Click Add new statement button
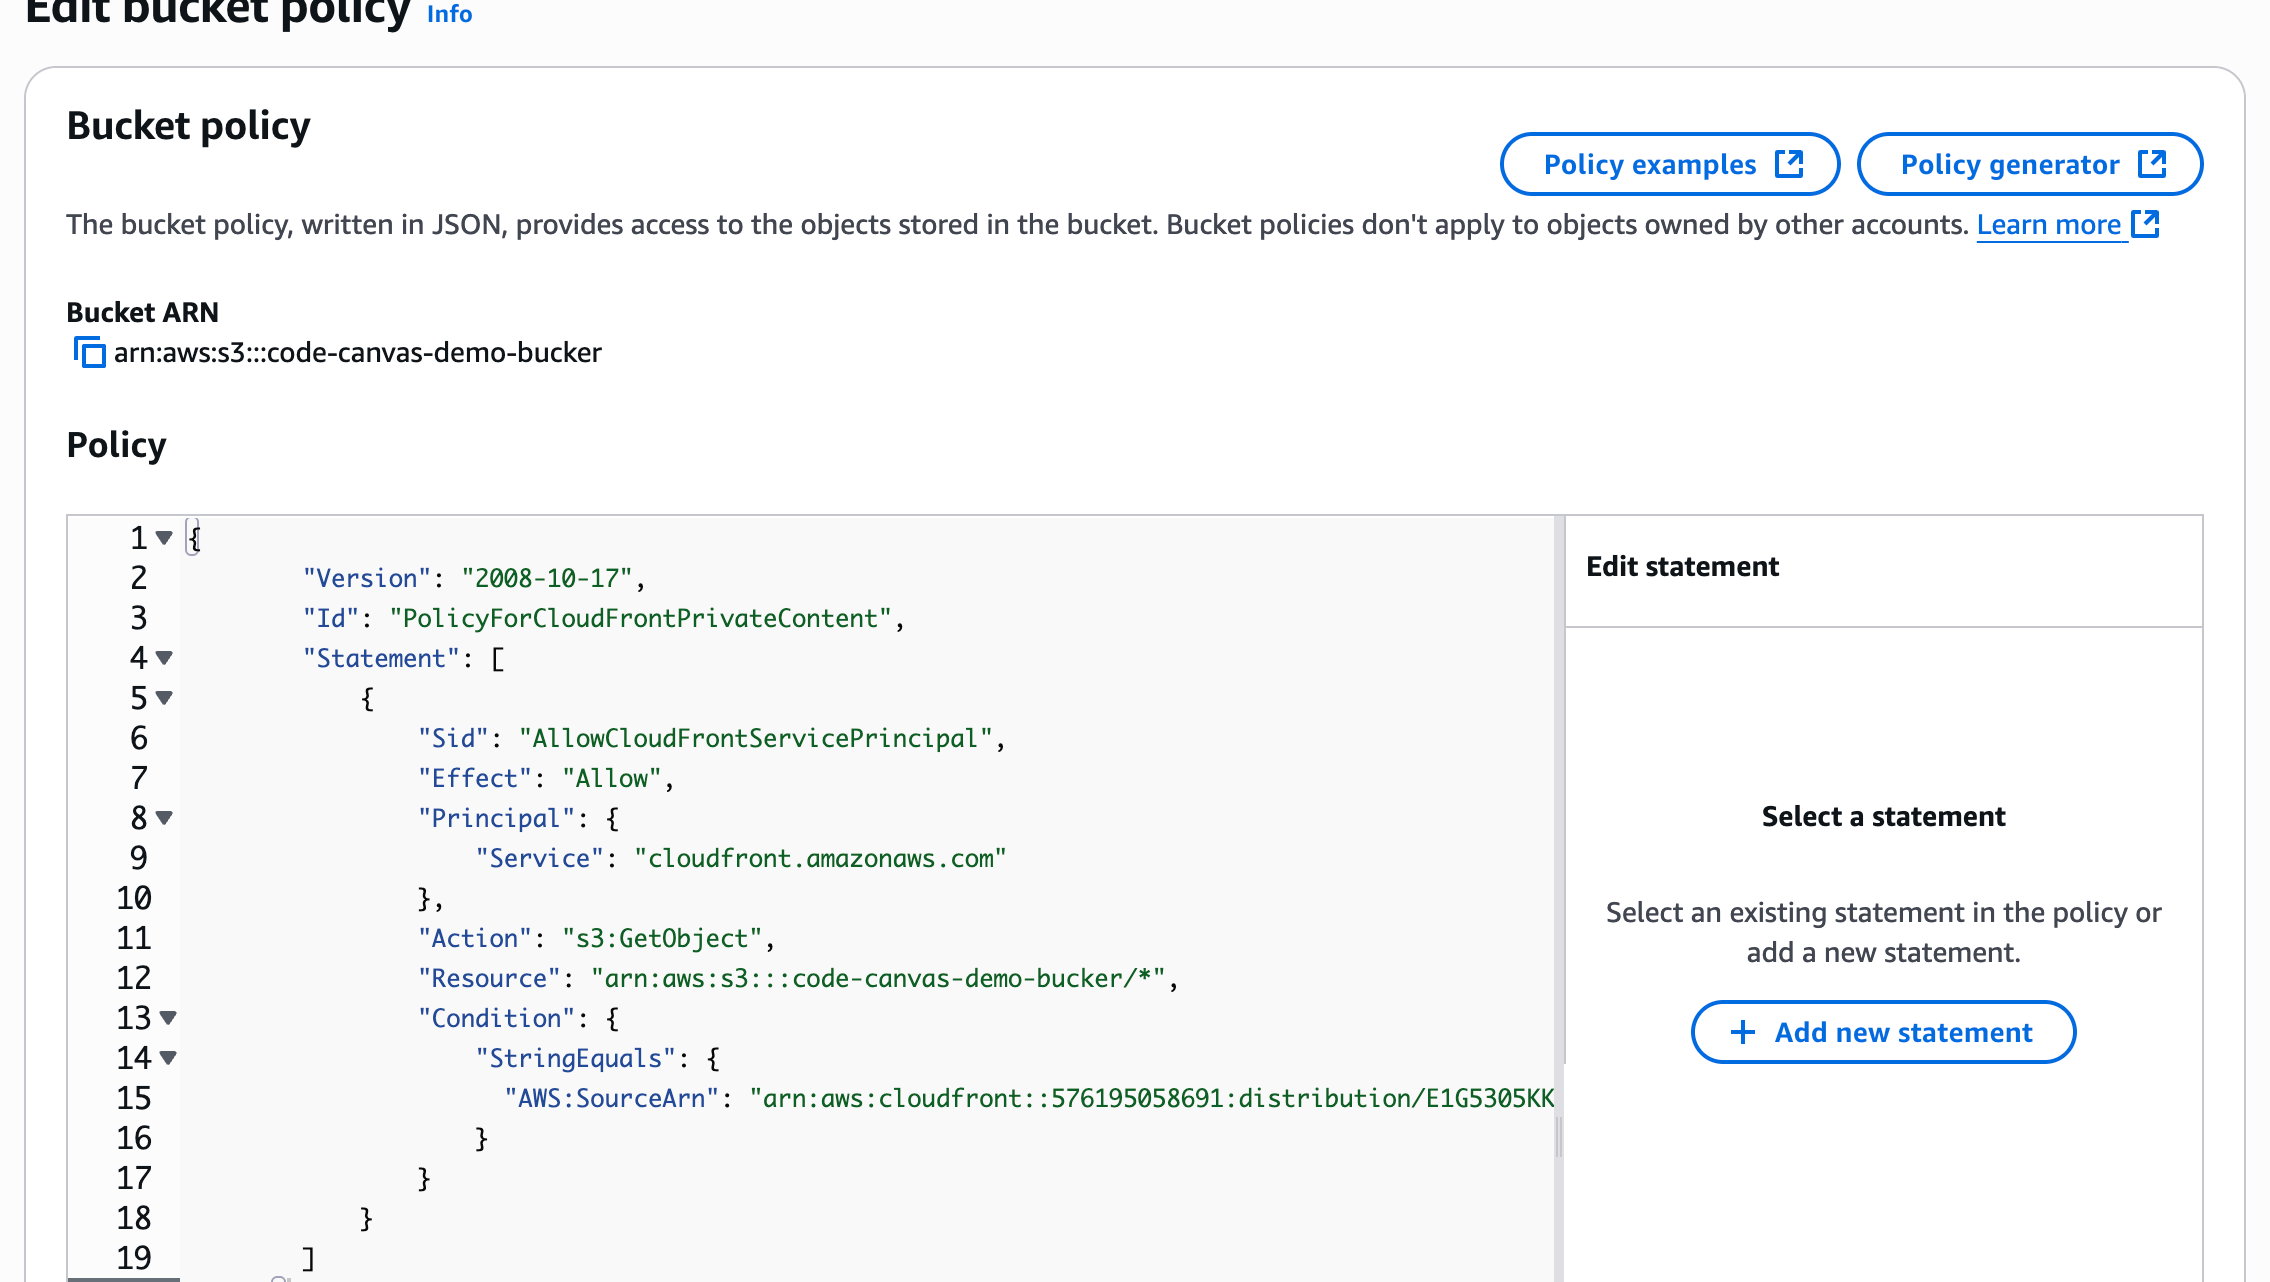The image size is (2270, 1282). click(1883, 1032)
